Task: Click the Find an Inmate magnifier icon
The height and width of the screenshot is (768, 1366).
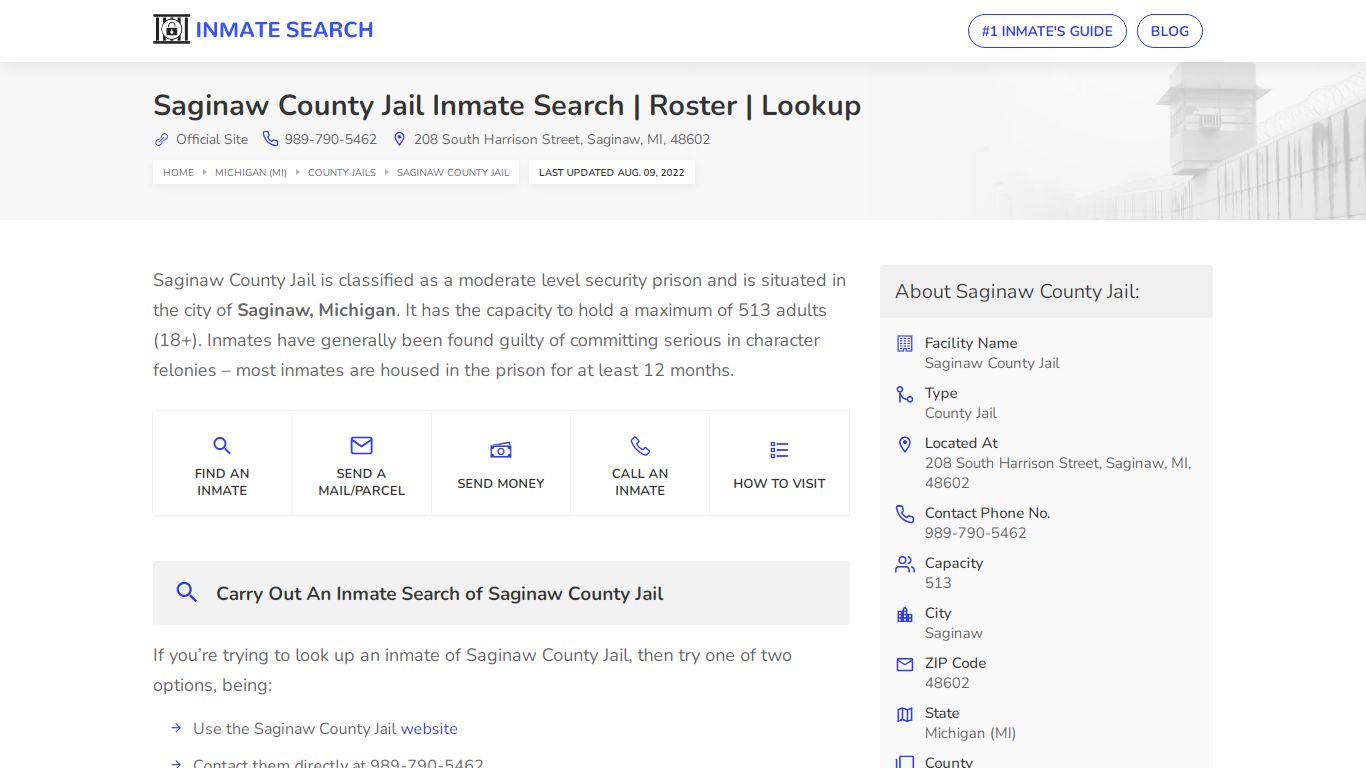Action: coord(222,446)
